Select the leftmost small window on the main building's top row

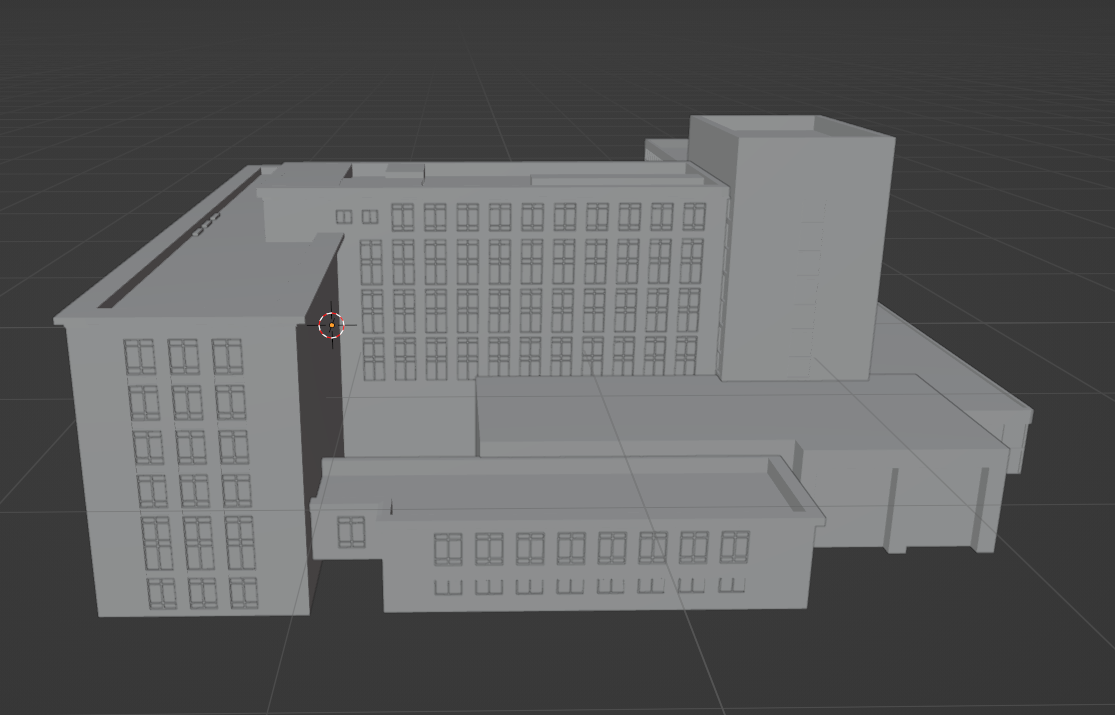tap(344, 217)
